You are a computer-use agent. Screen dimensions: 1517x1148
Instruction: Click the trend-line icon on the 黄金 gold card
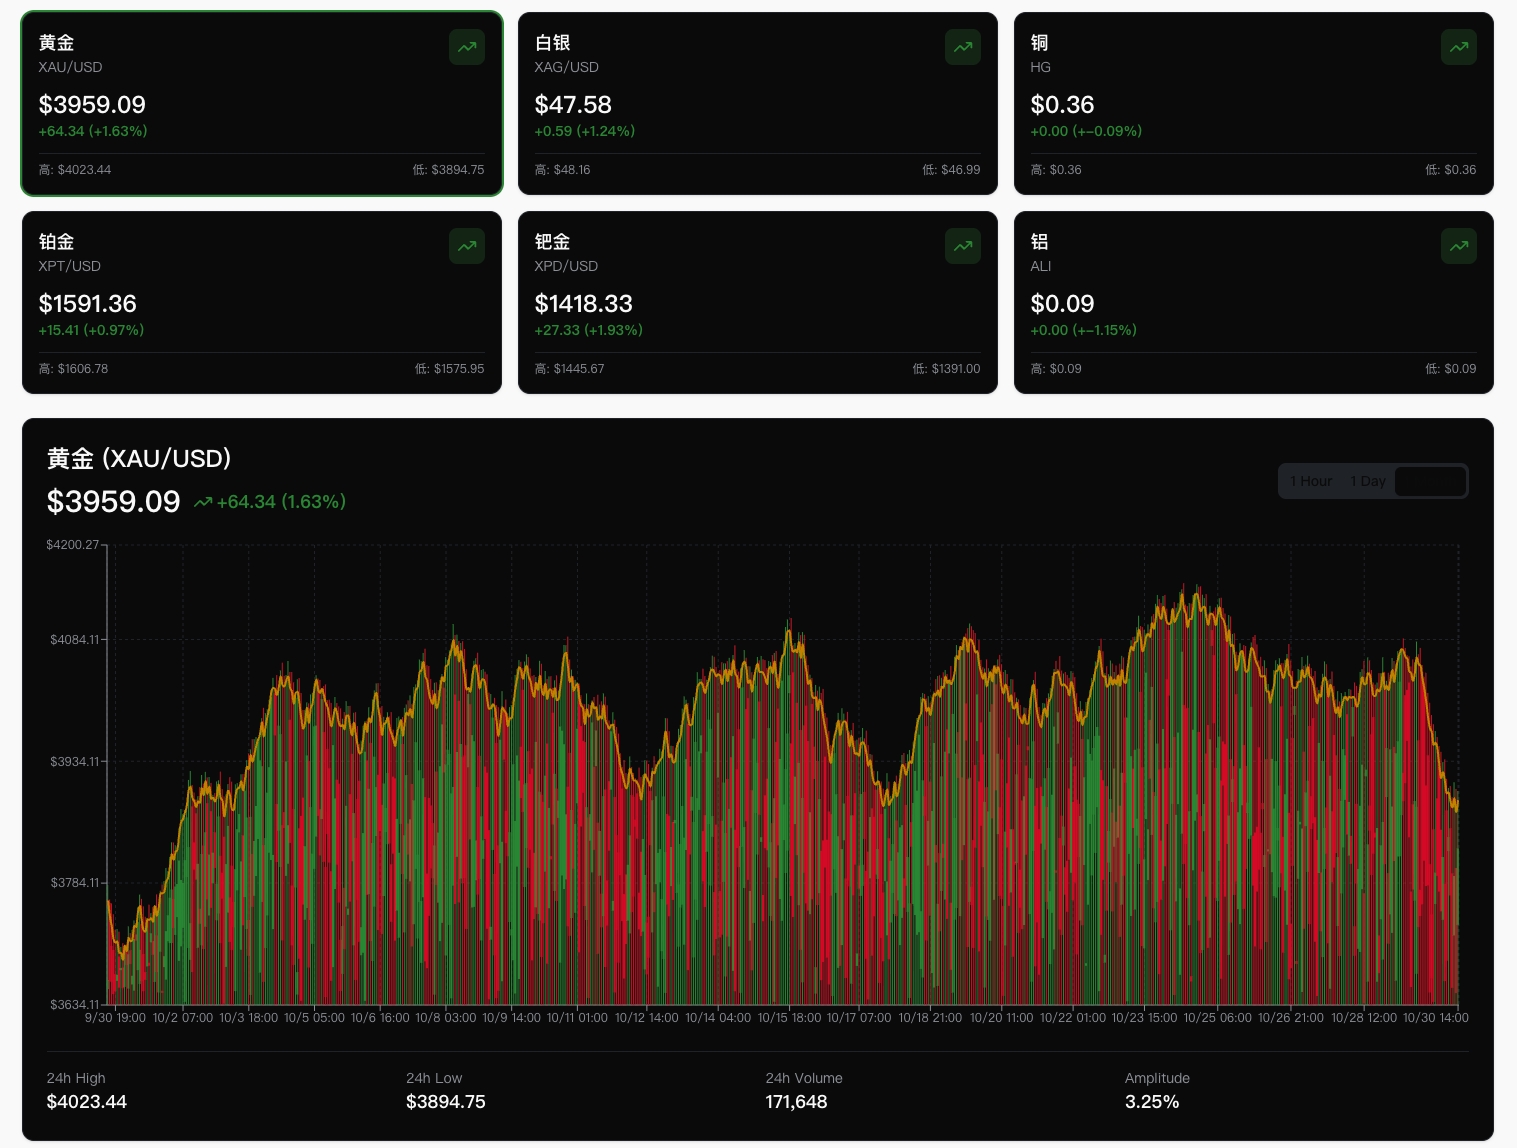click(x=466, y=46)
